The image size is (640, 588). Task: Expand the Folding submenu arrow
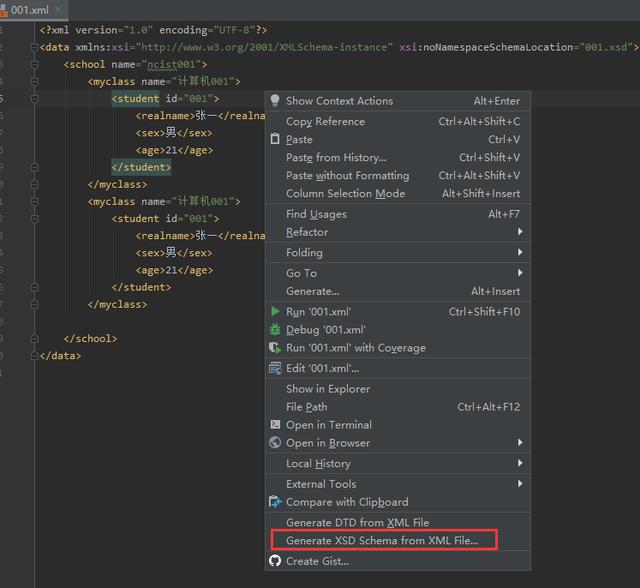pos(520,252)
